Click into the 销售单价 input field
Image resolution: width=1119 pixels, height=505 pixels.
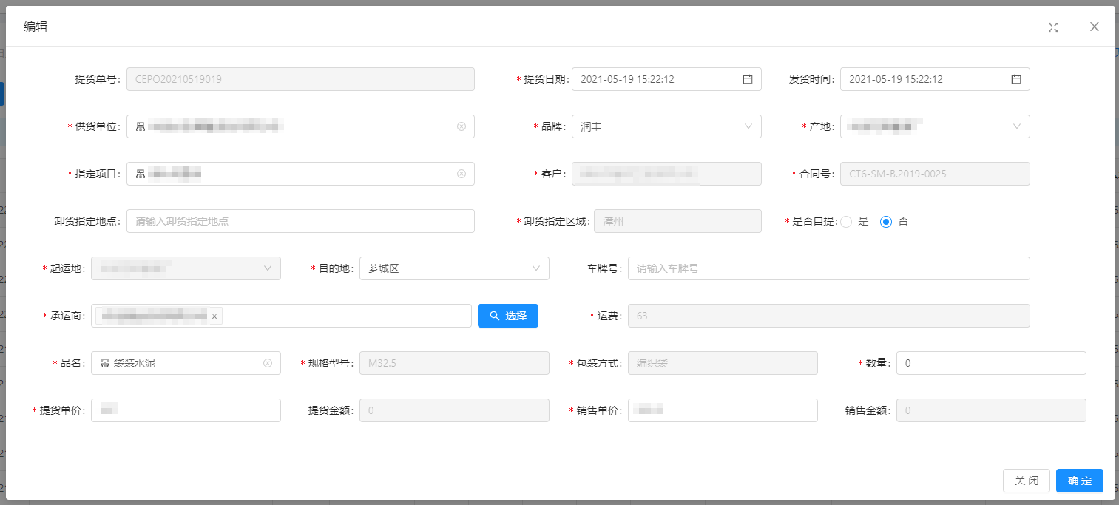click(x=723, y=410)
